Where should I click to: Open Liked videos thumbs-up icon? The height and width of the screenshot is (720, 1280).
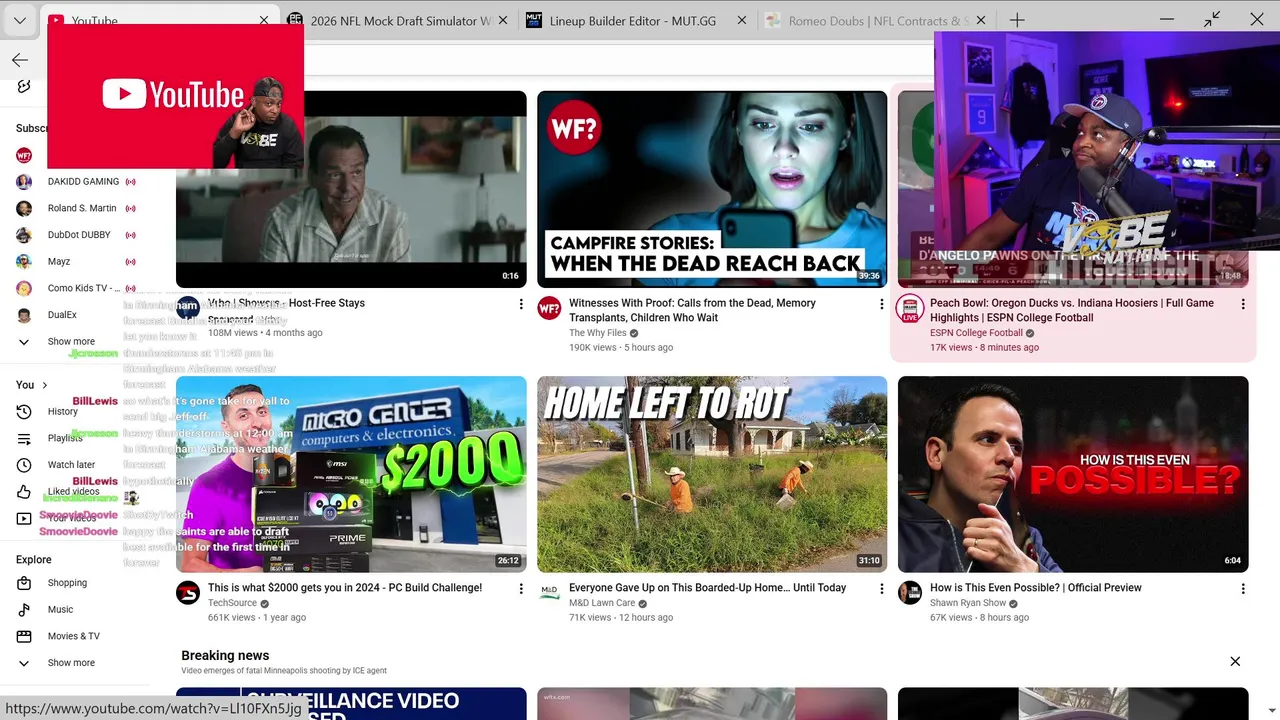(24, 492)
